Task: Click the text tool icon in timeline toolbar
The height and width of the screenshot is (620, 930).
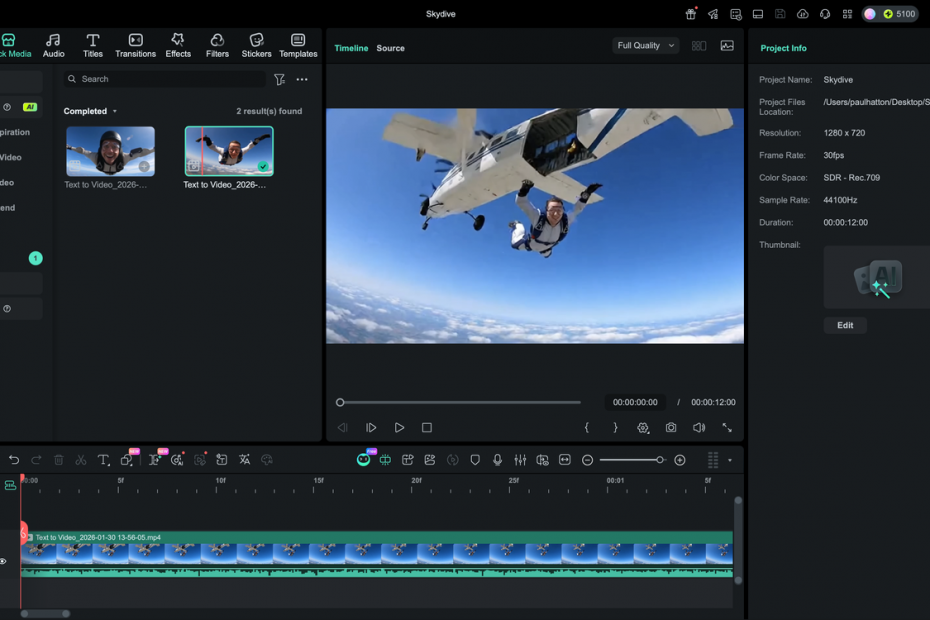Action: click(x=103, y=460)
